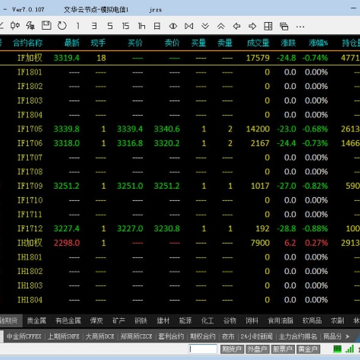Click the circular refresh icon

62,26
